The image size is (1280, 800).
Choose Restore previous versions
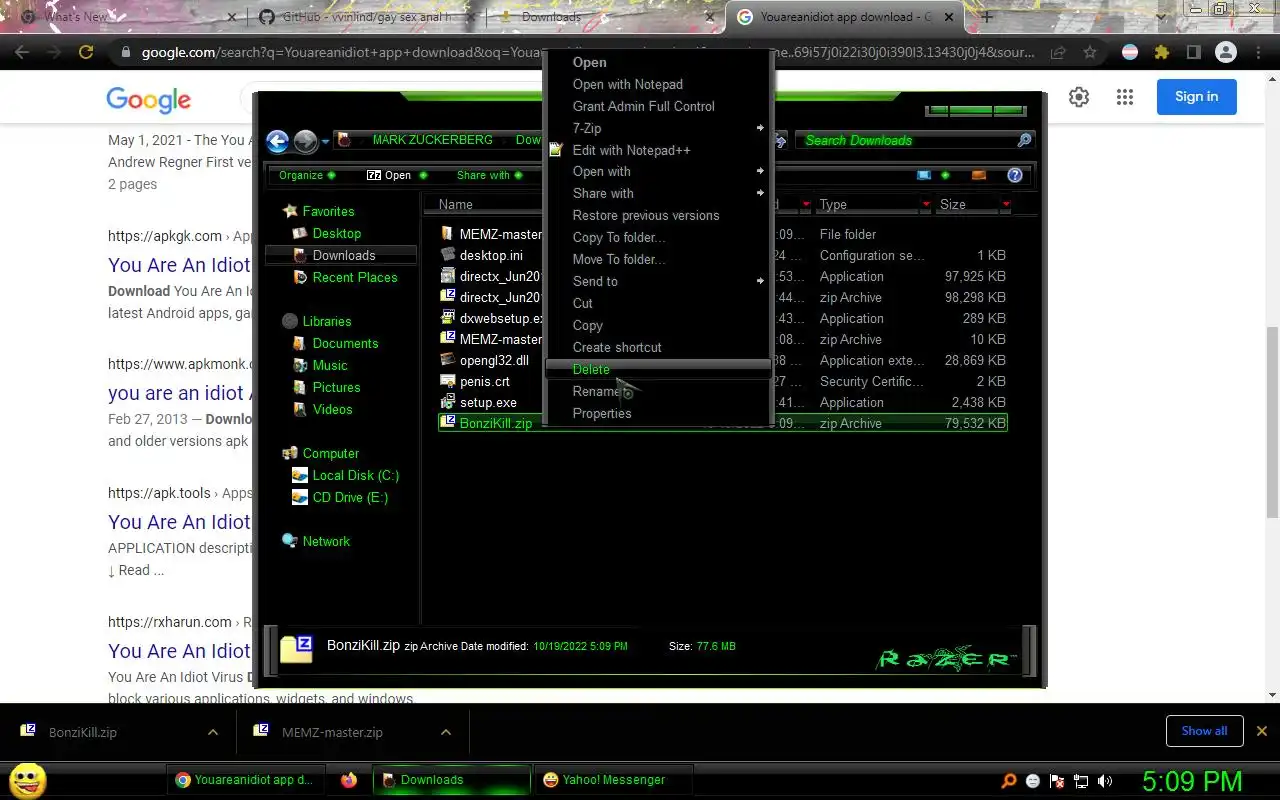click(x=659, y=215)
